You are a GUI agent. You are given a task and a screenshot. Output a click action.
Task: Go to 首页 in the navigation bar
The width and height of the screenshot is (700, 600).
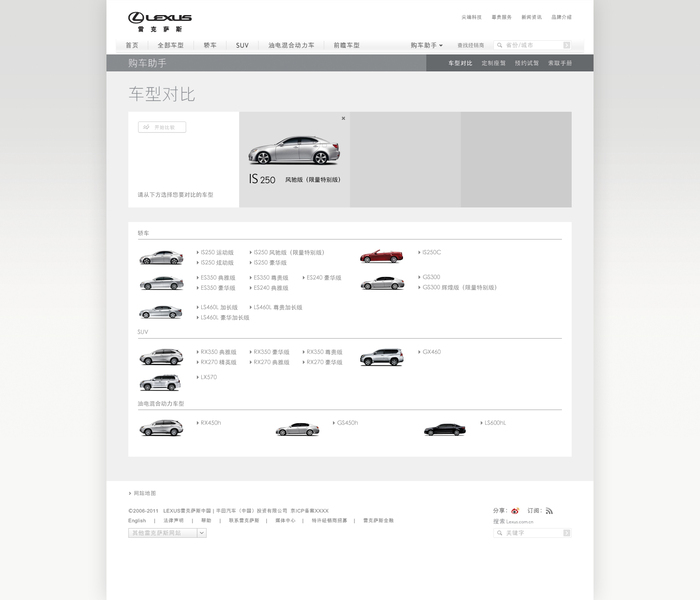point(132,45)
